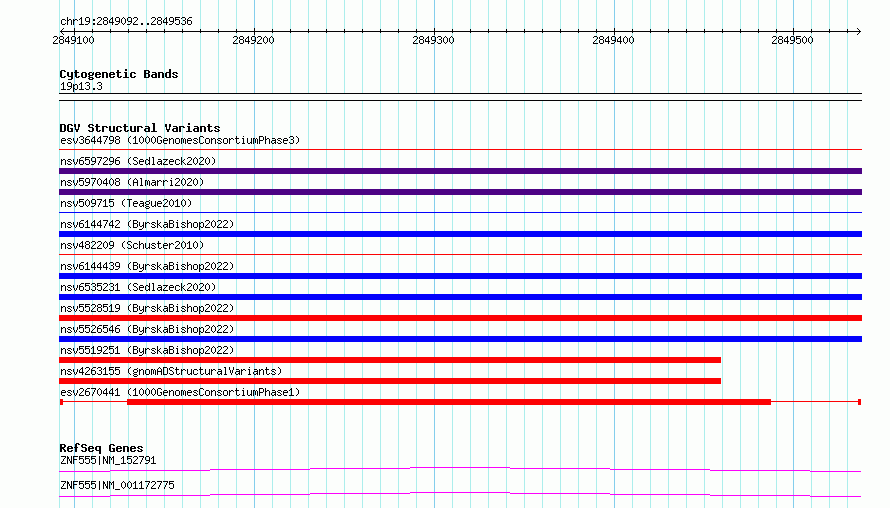Click the red bar below nsv5519251
This screenshot has width=890, height=508.
(390, 360)
